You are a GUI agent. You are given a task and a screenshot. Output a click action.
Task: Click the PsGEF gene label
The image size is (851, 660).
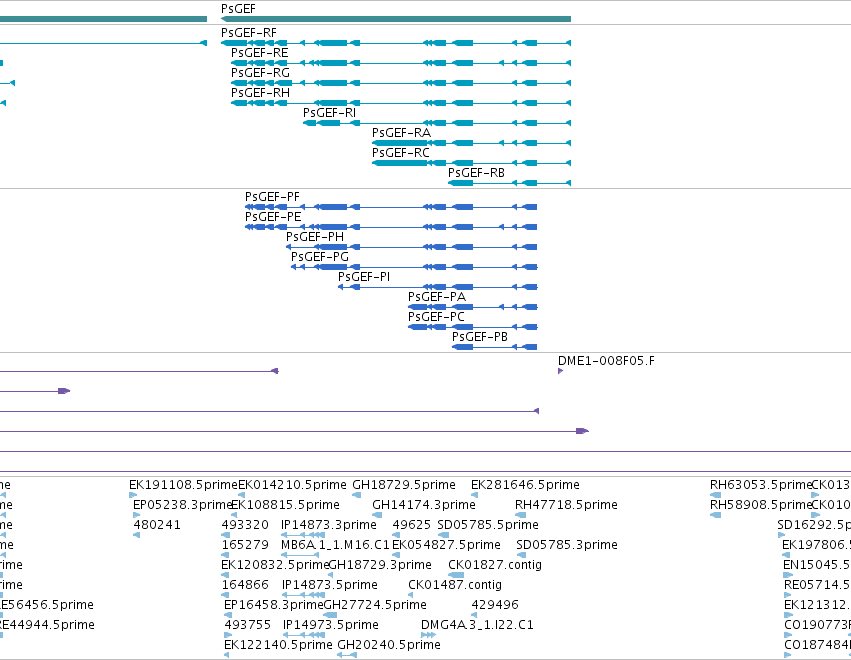238,9
